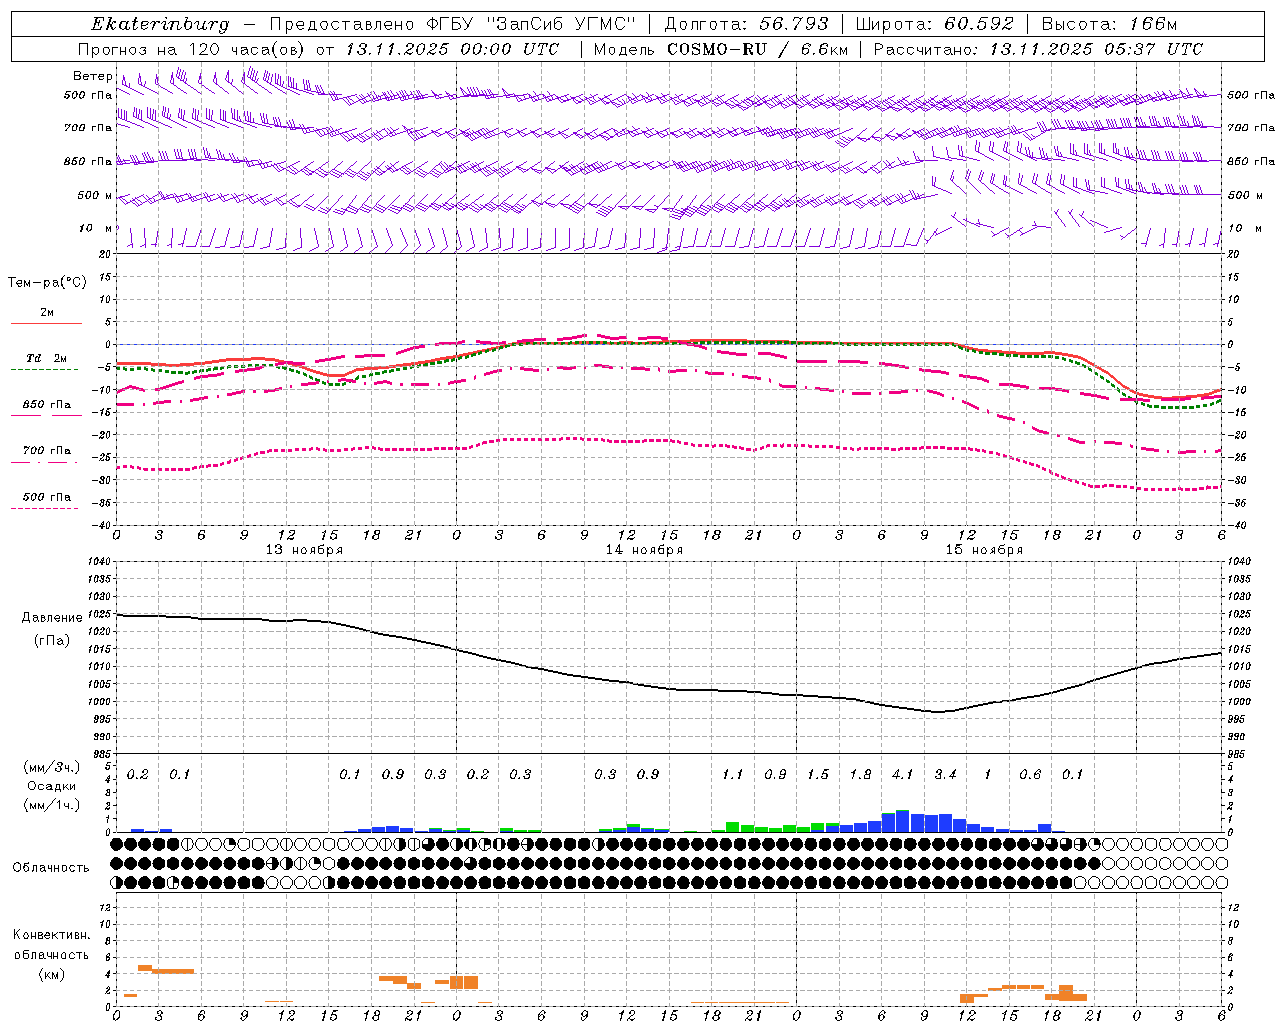Click the 'Конвективн.' convective cloud label
1280x1024 pixels.
click(52, 935)
